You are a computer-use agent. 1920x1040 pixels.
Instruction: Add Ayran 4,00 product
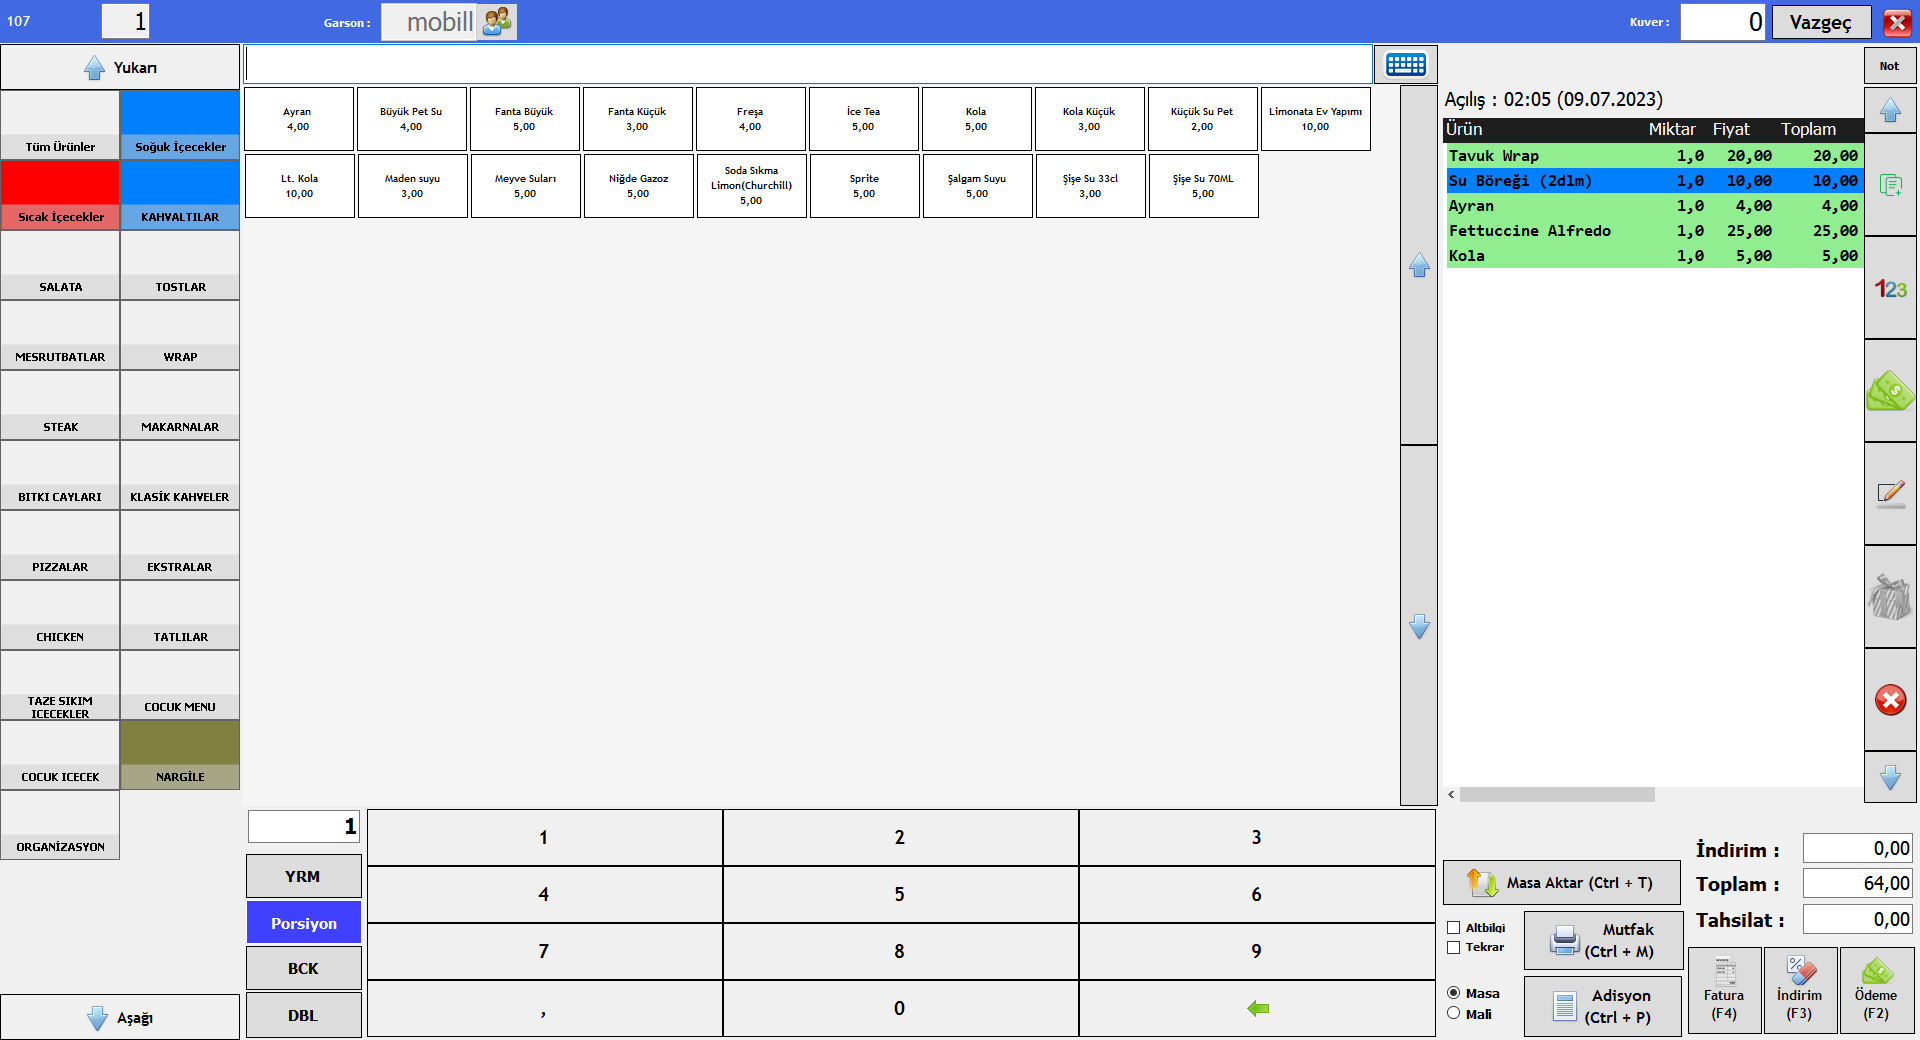[298, 119]
